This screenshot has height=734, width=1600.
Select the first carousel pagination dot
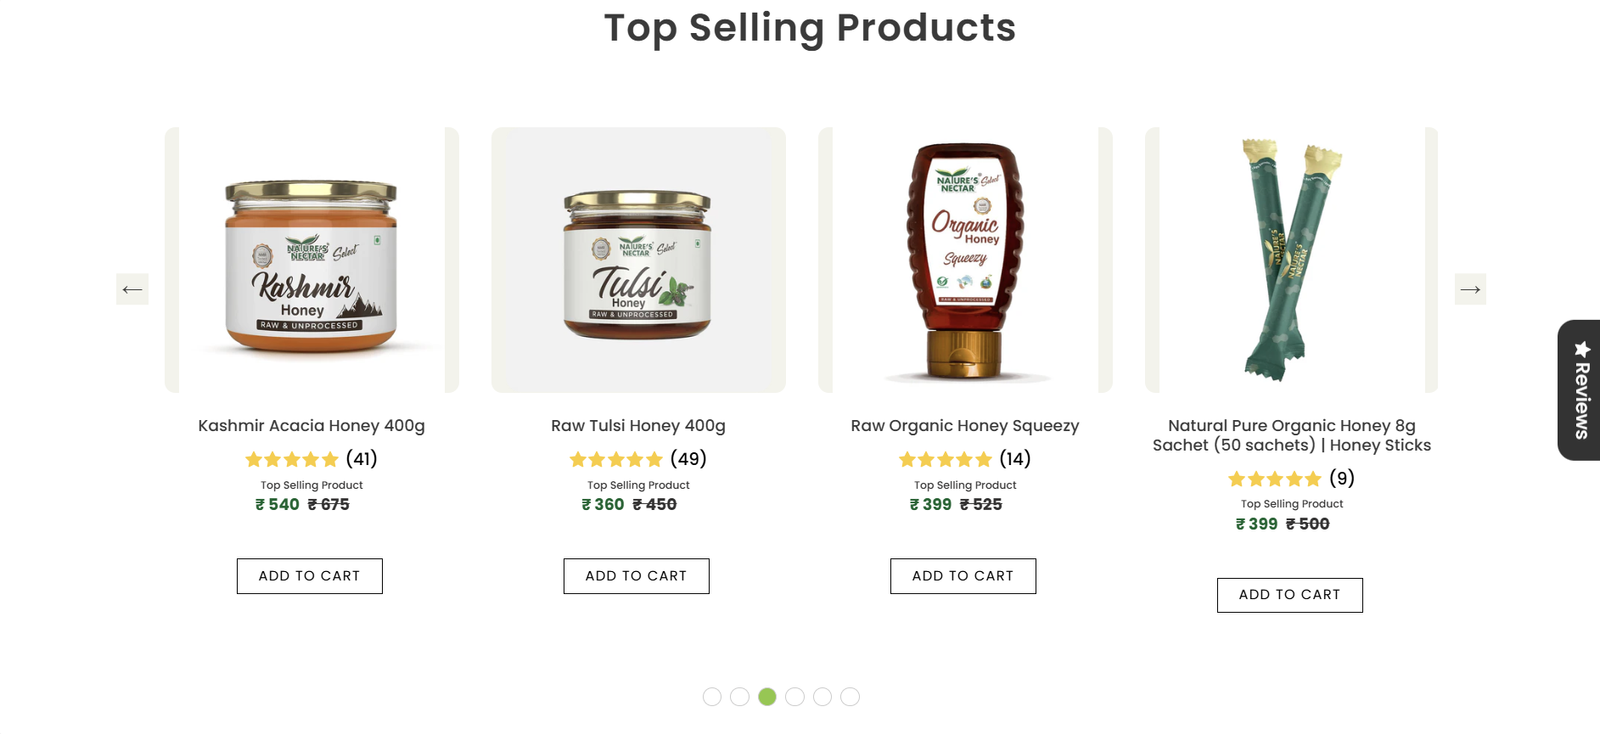pos(712,697)
